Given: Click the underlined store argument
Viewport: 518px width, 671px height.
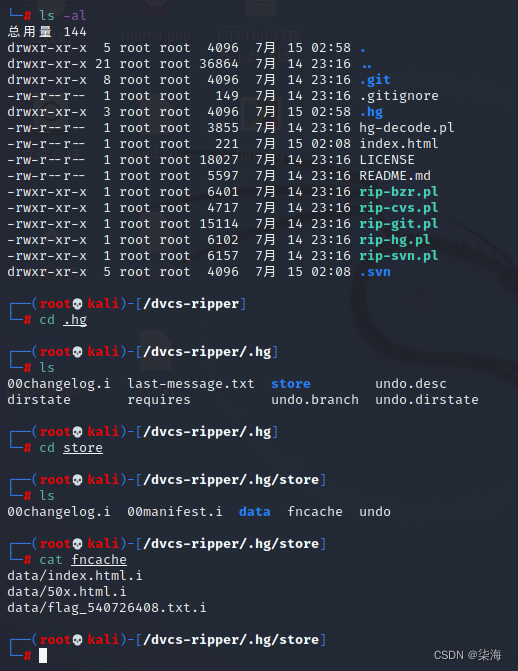Looking at the screenshot, I should [83, 448].
